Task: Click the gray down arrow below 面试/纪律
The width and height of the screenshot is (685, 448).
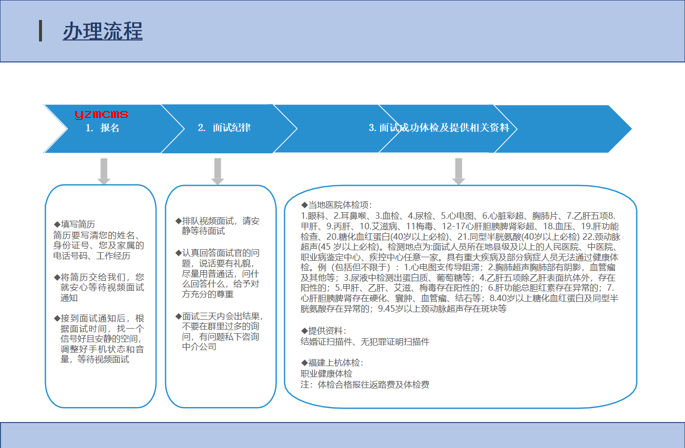Action: tap(224, 171)
